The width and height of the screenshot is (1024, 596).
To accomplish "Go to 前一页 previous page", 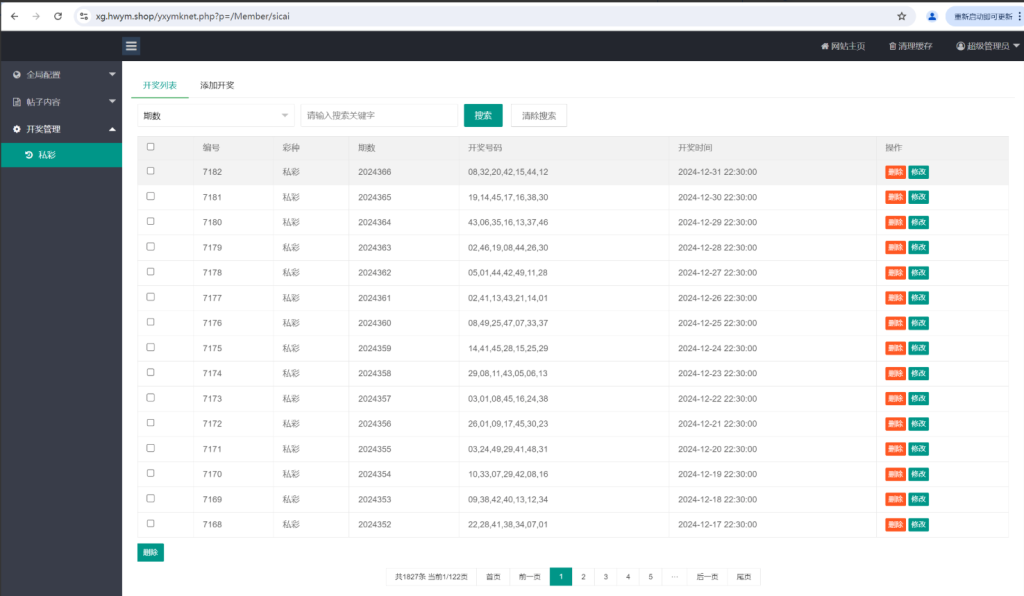I will [530, 577].
